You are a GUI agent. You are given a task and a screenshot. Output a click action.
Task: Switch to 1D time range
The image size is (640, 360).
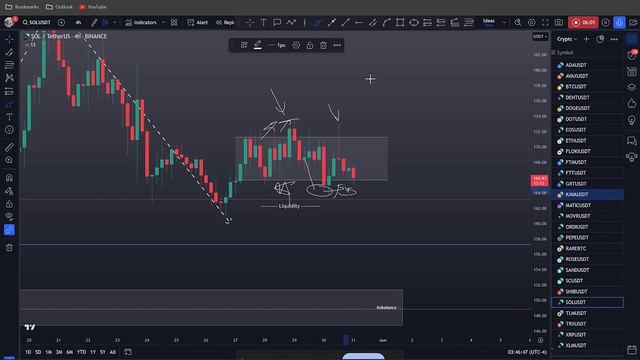tap(28, 352)
